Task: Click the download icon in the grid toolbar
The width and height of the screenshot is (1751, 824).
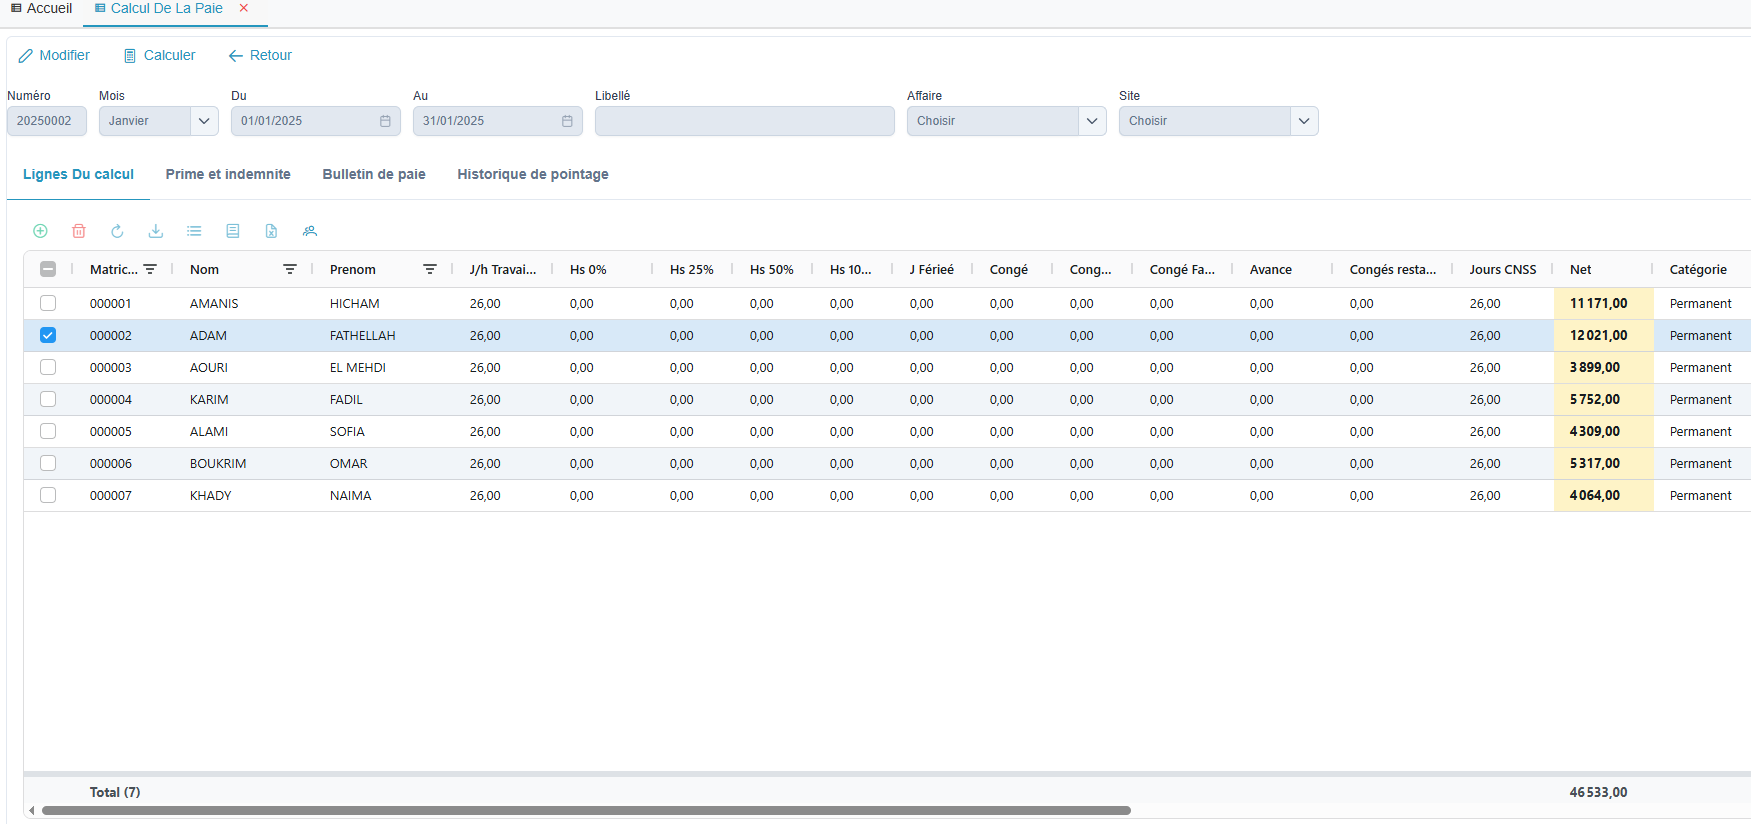Action: (x=156, y=231)
